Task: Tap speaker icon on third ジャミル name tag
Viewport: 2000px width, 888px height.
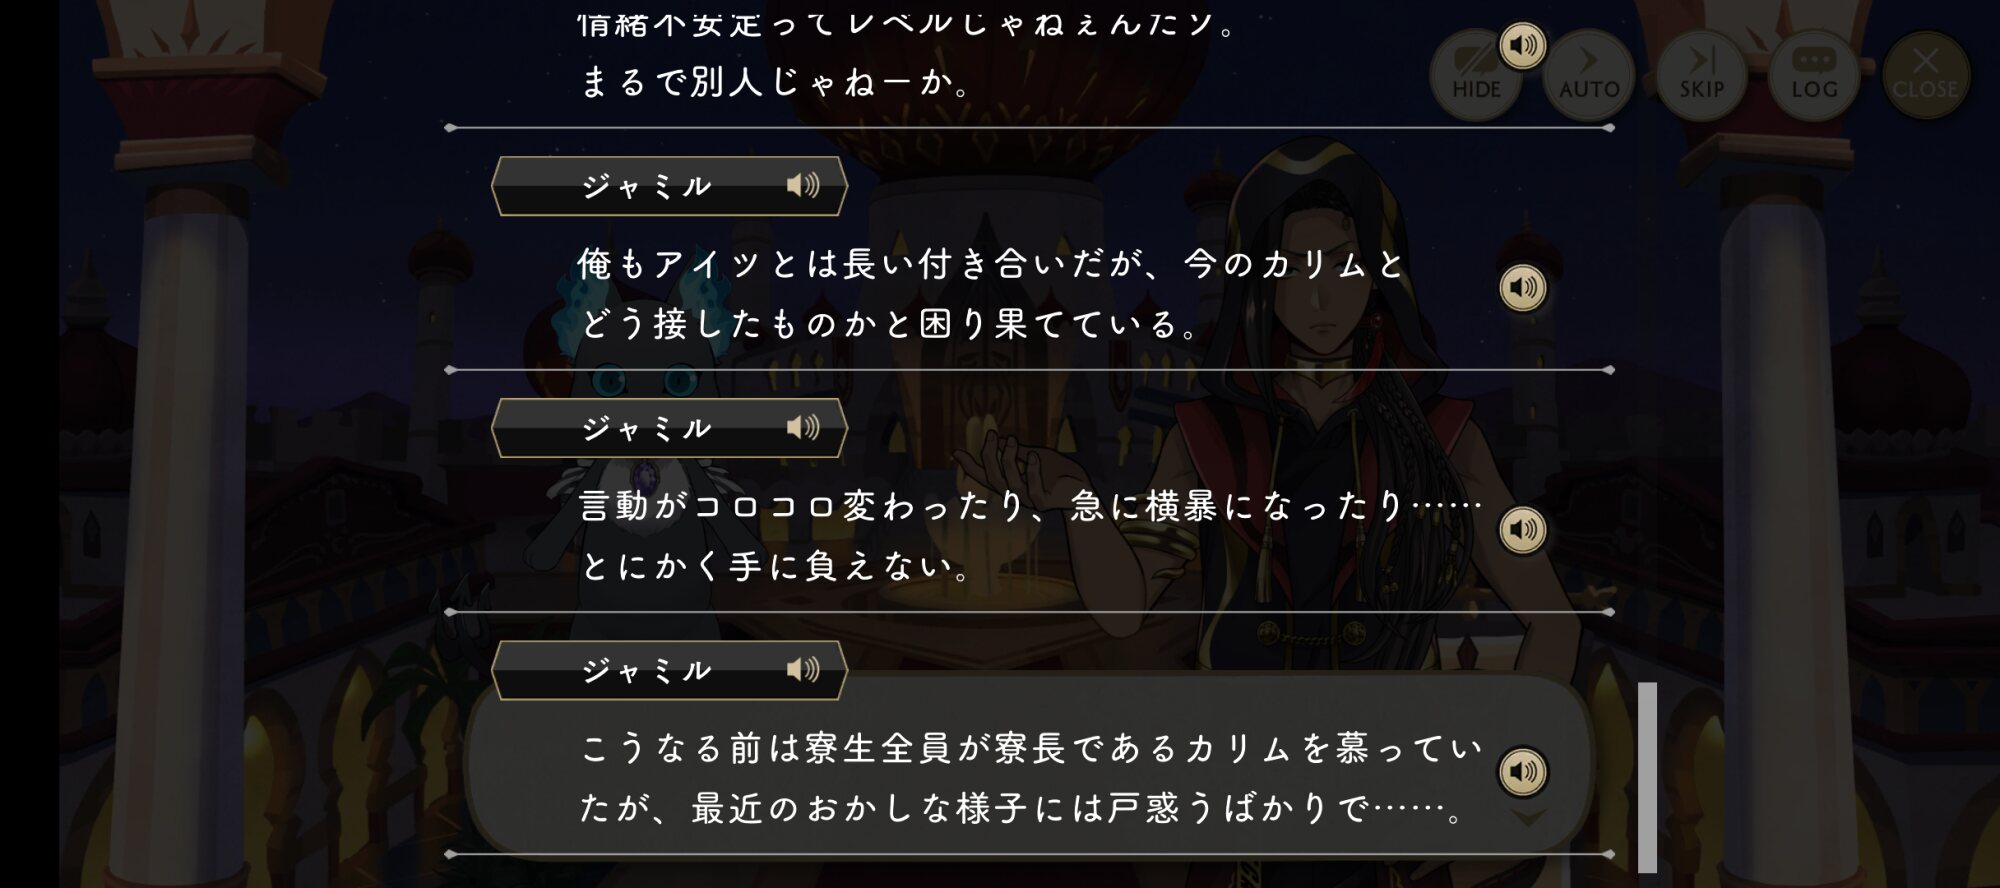Action: point(802,670)
